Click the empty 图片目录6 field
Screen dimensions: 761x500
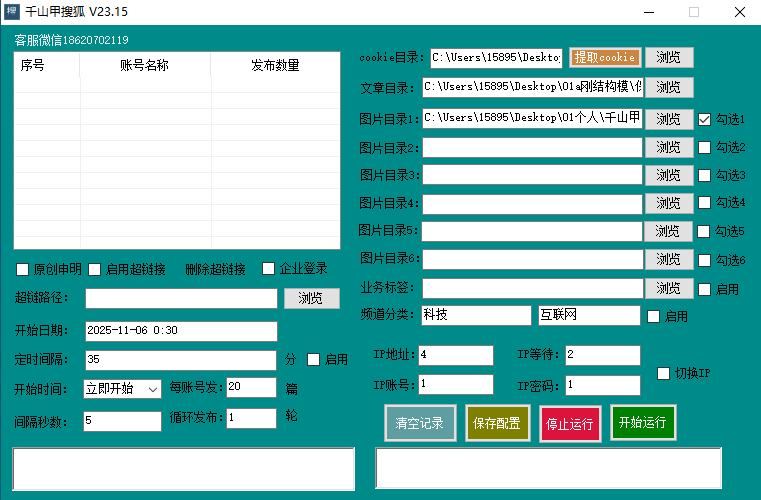(532, 259)
